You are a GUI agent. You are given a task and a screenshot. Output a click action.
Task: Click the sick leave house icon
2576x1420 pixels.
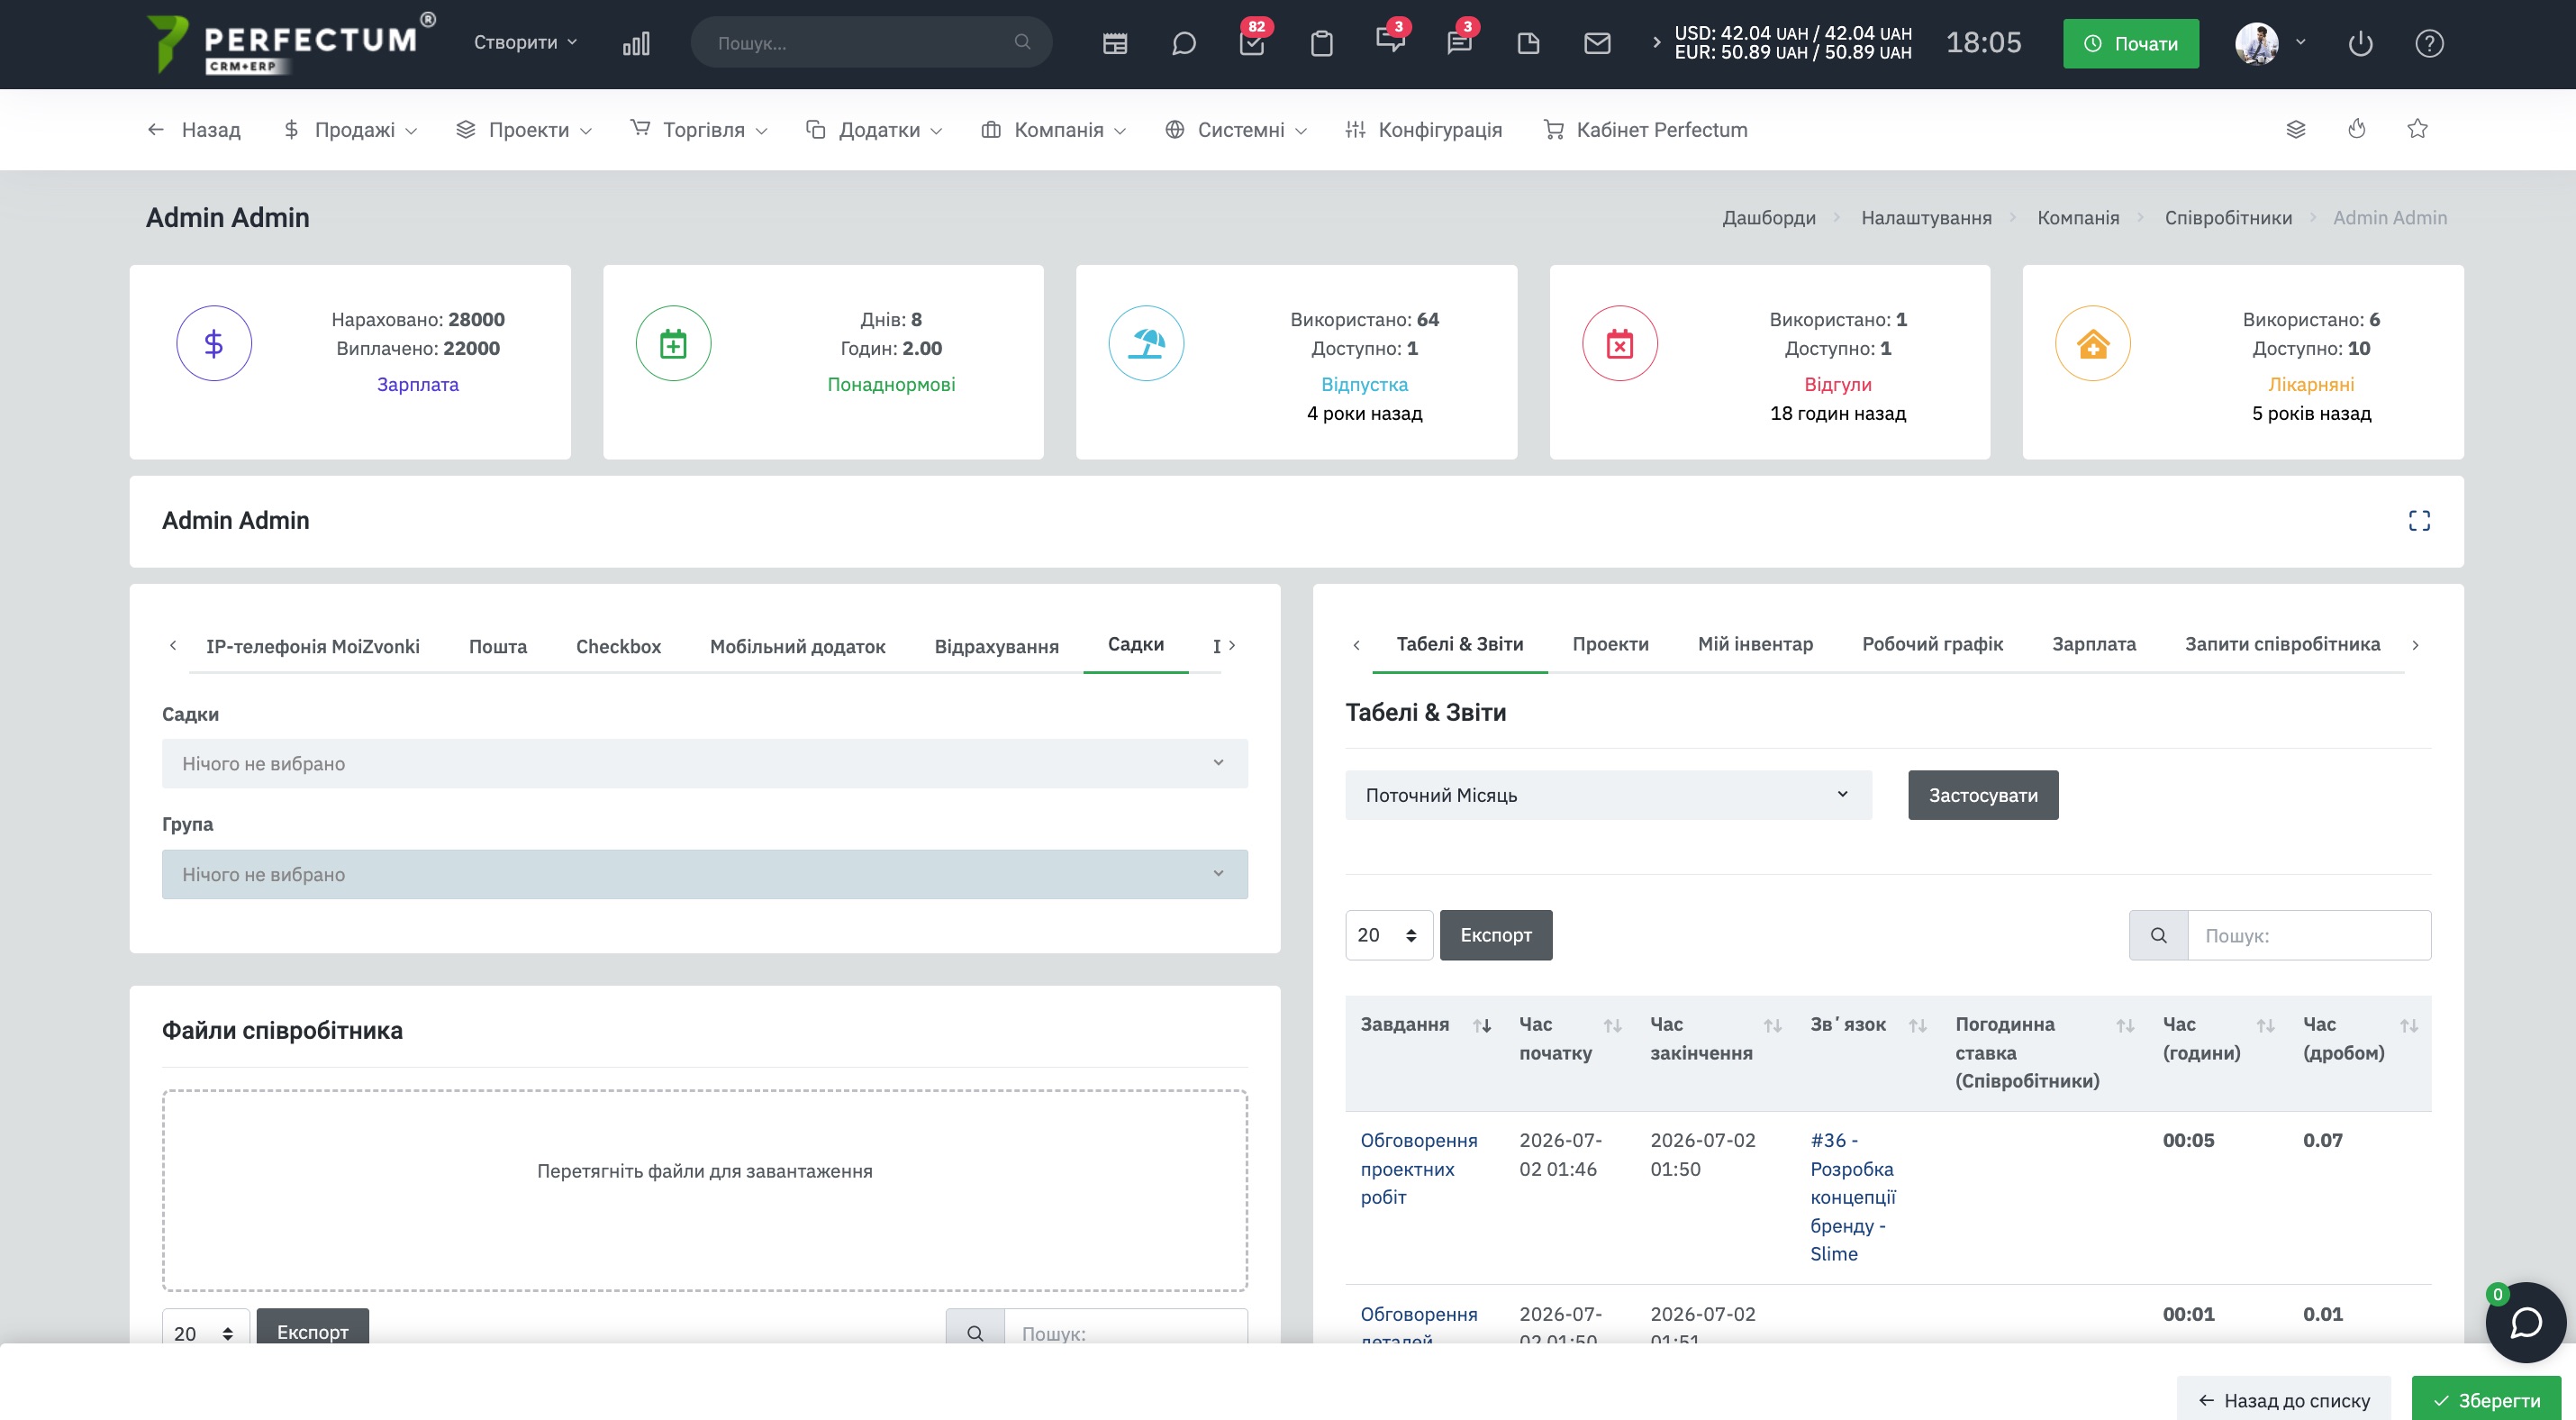pyautogui.click(x=2092, y=343)
